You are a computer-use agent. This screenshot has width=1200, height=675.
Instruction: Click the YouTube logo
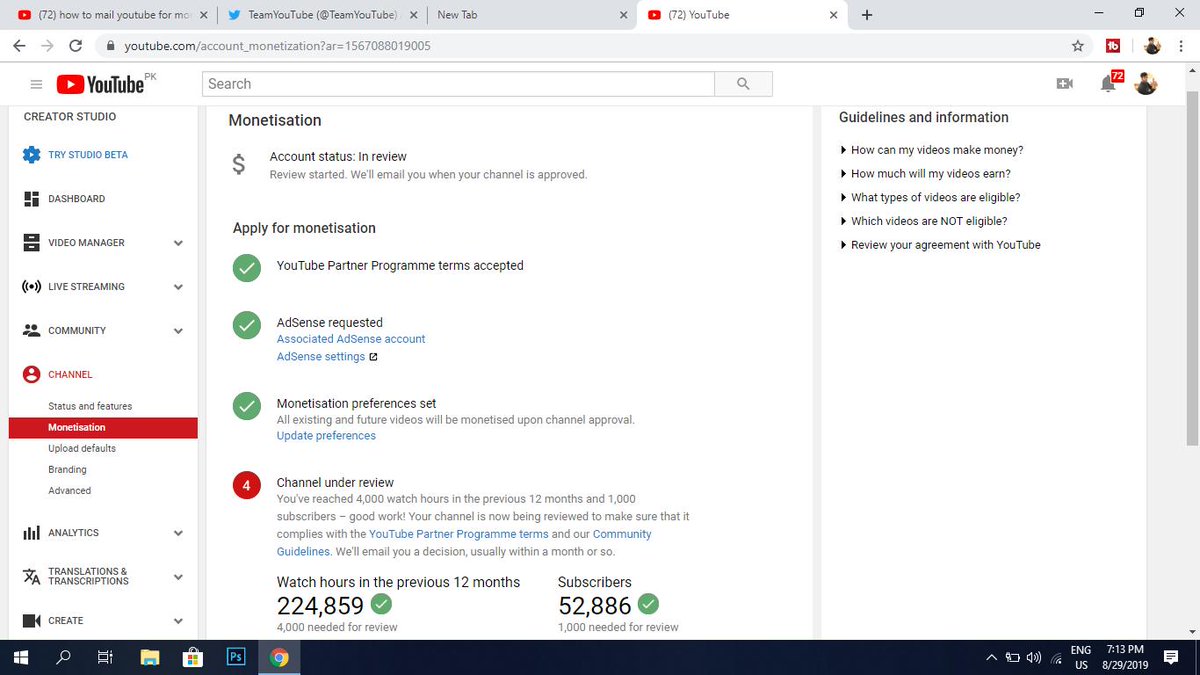click(x=100, y=85)
